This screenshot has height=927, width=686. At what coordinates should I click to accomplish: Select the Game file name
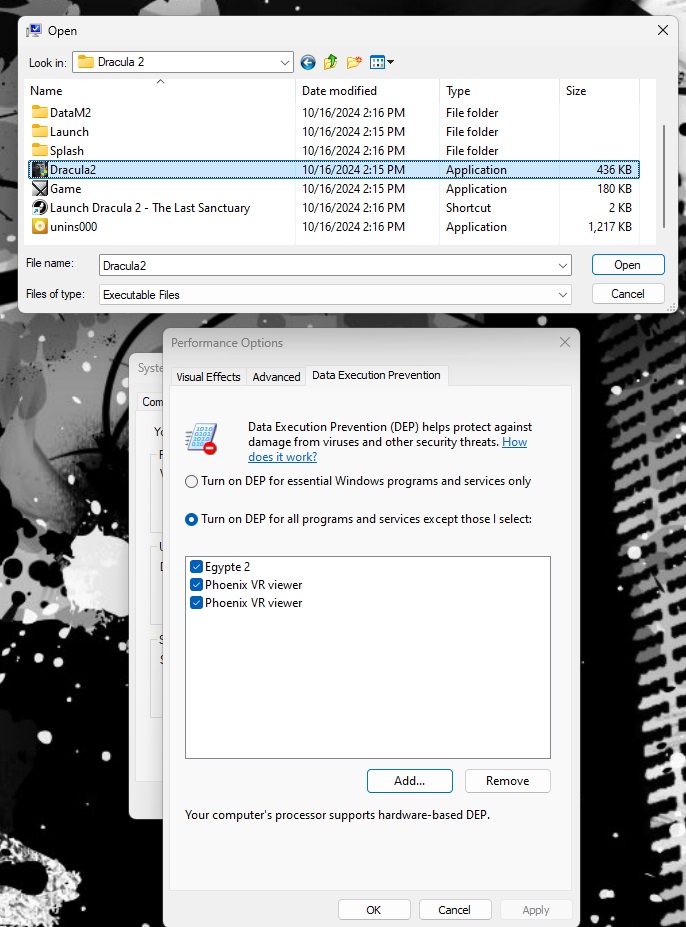pyautogui.click(x=66, y=189)
